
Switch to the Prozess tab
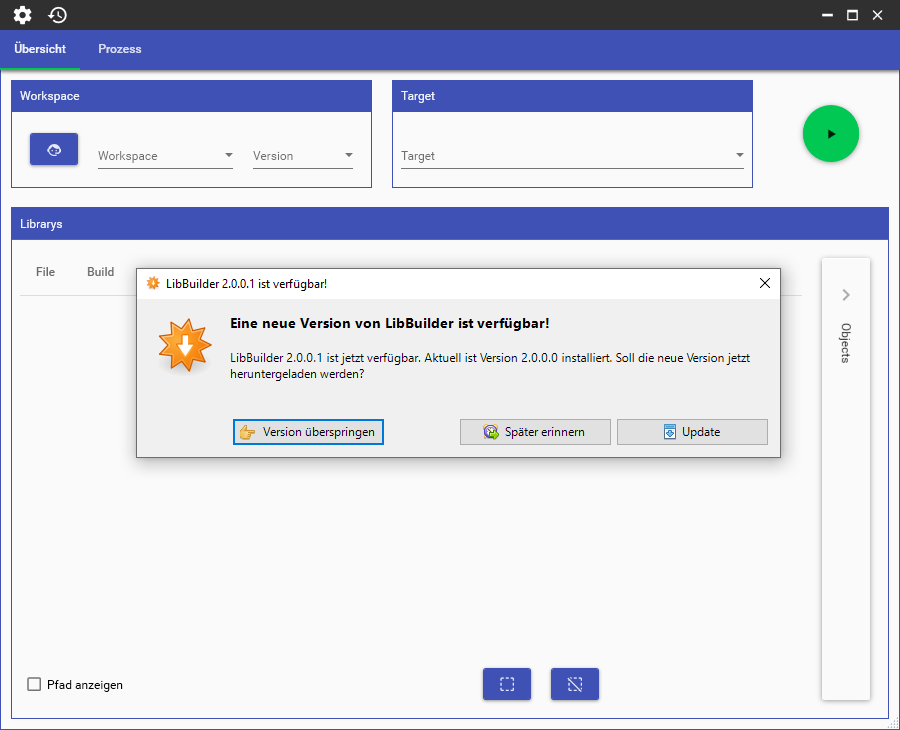pyautogui.click(x=119, y=49)
